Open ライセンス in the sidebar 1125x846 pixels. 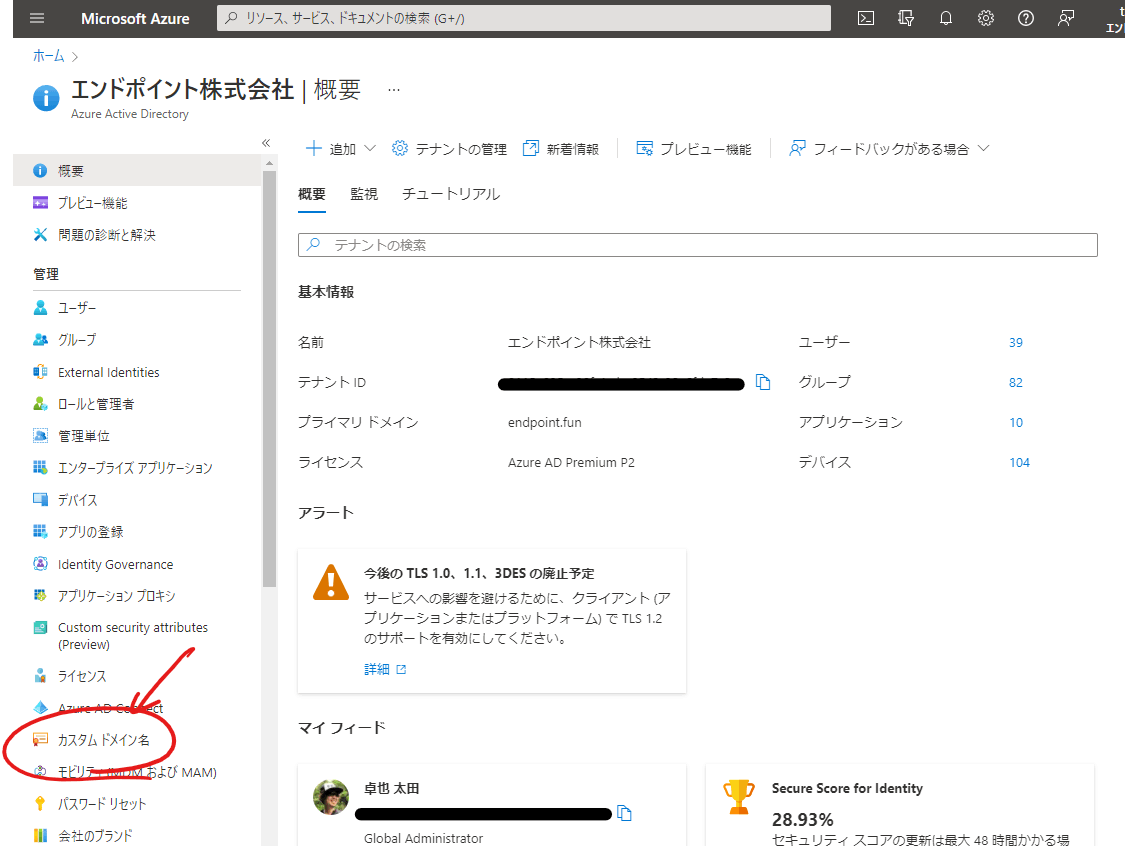click(82, 676)
